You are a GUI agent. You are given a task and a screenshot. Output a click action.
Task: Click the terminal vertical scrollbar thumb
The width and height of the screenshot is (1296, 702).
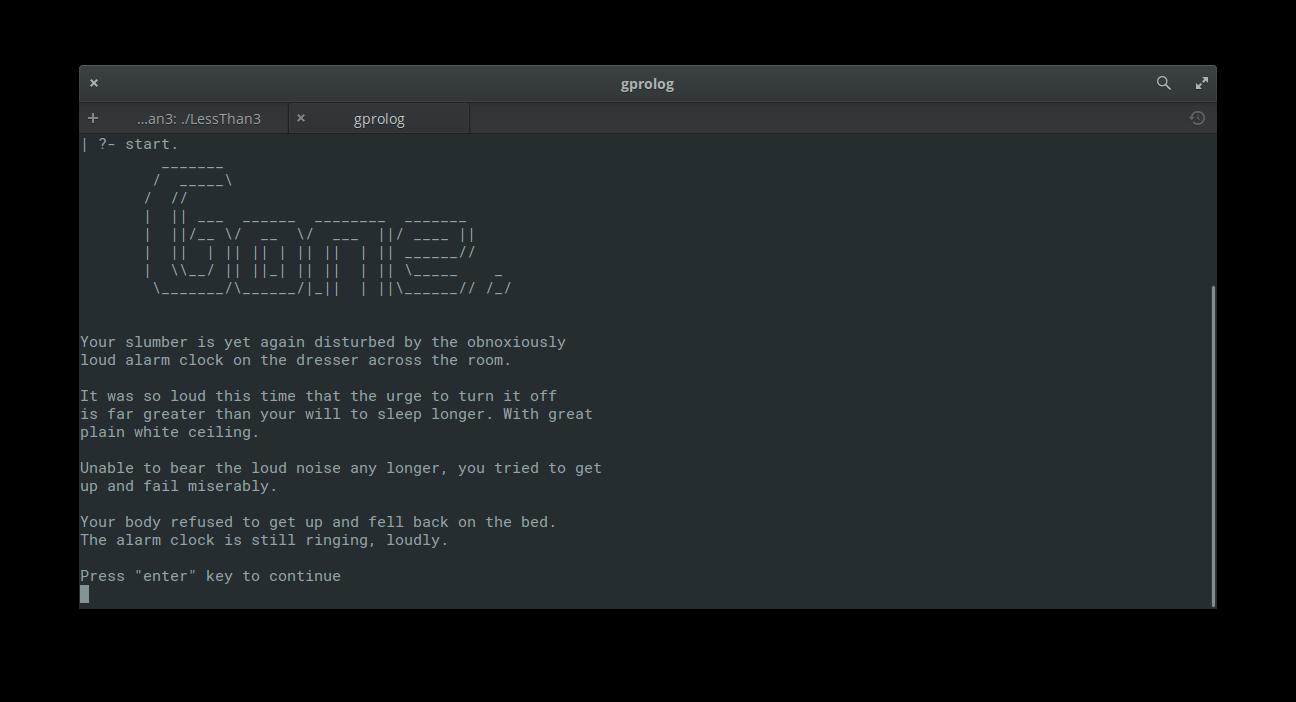pos(1213,446)
